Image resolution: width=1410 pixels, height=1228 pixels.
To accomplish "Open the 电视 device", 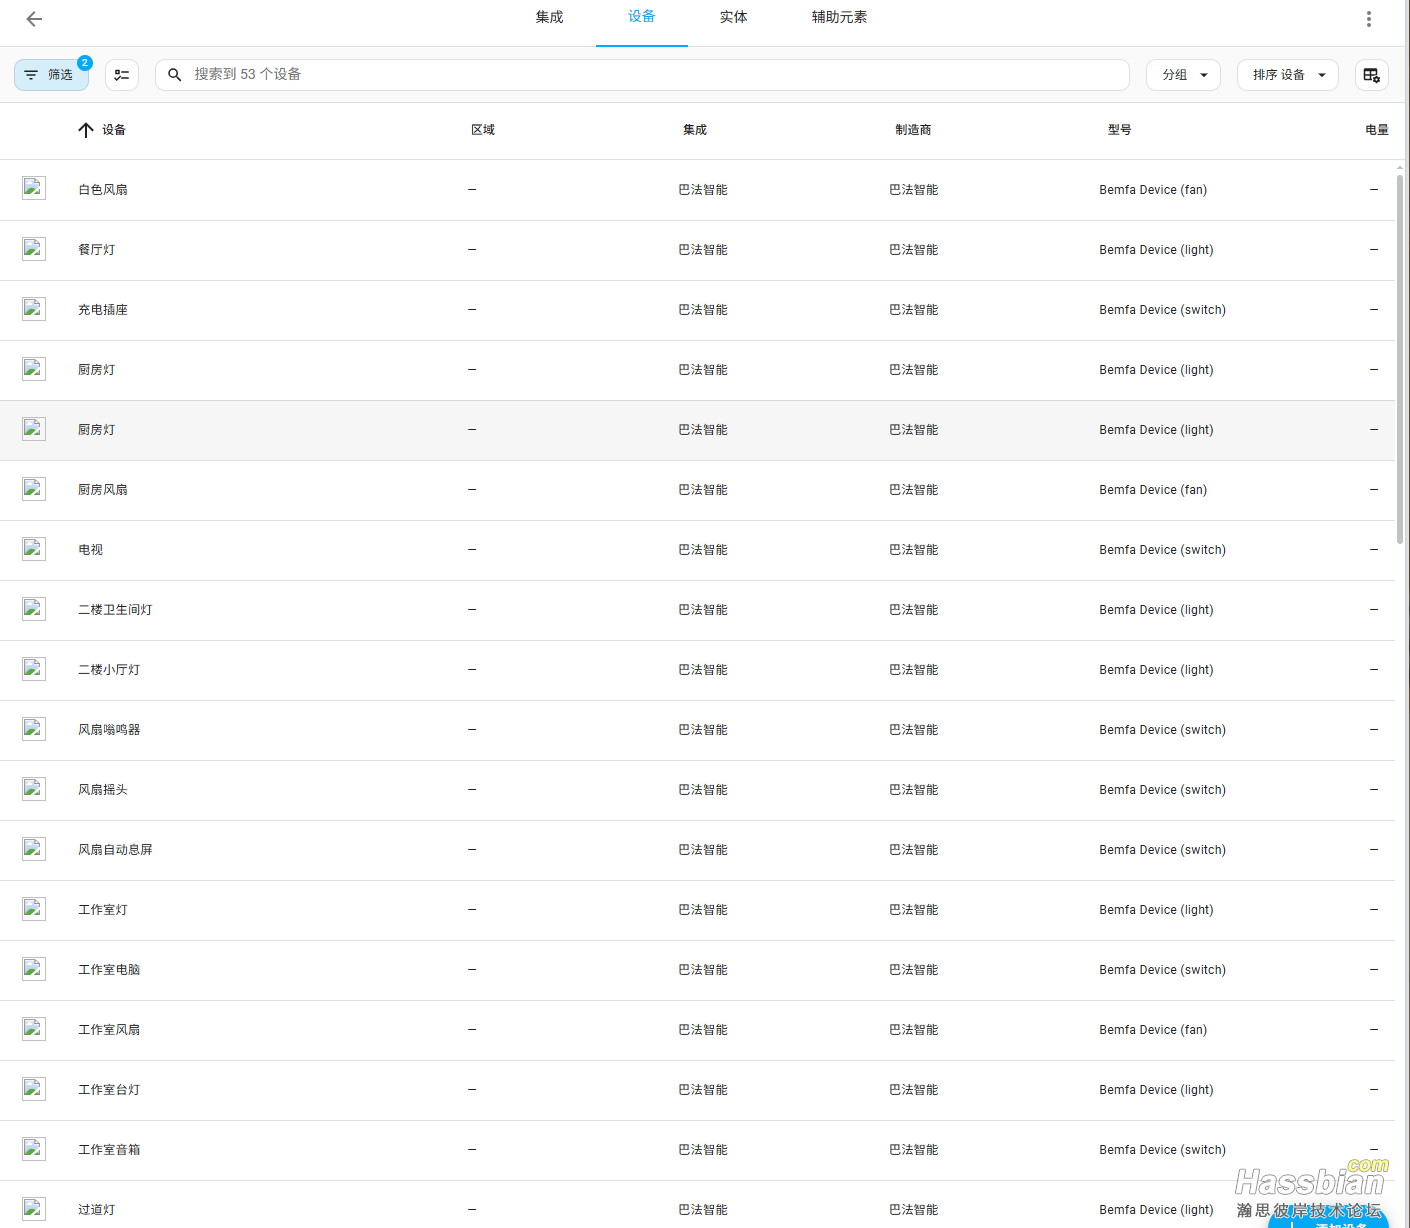I will click(91, 550).
